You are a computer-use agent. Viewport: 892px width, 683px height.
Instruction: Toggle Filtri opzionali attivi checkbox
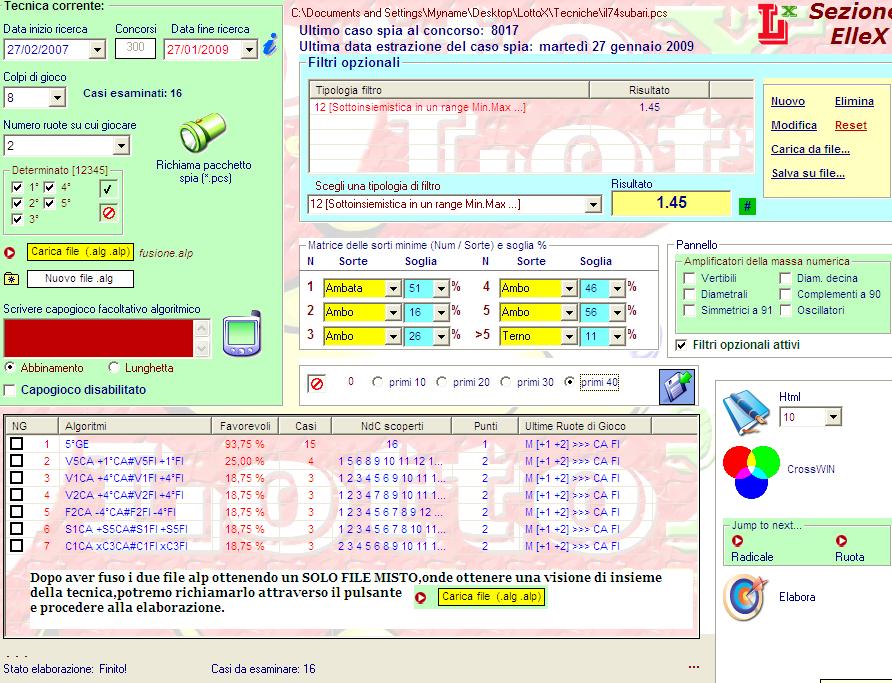pos(681,345)
